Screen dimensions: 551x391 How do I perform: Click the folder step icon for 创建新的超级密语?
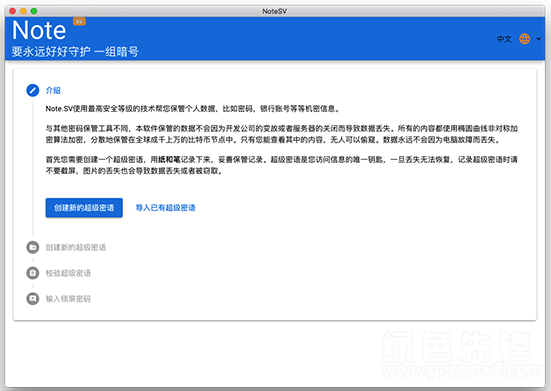[33, 247]
